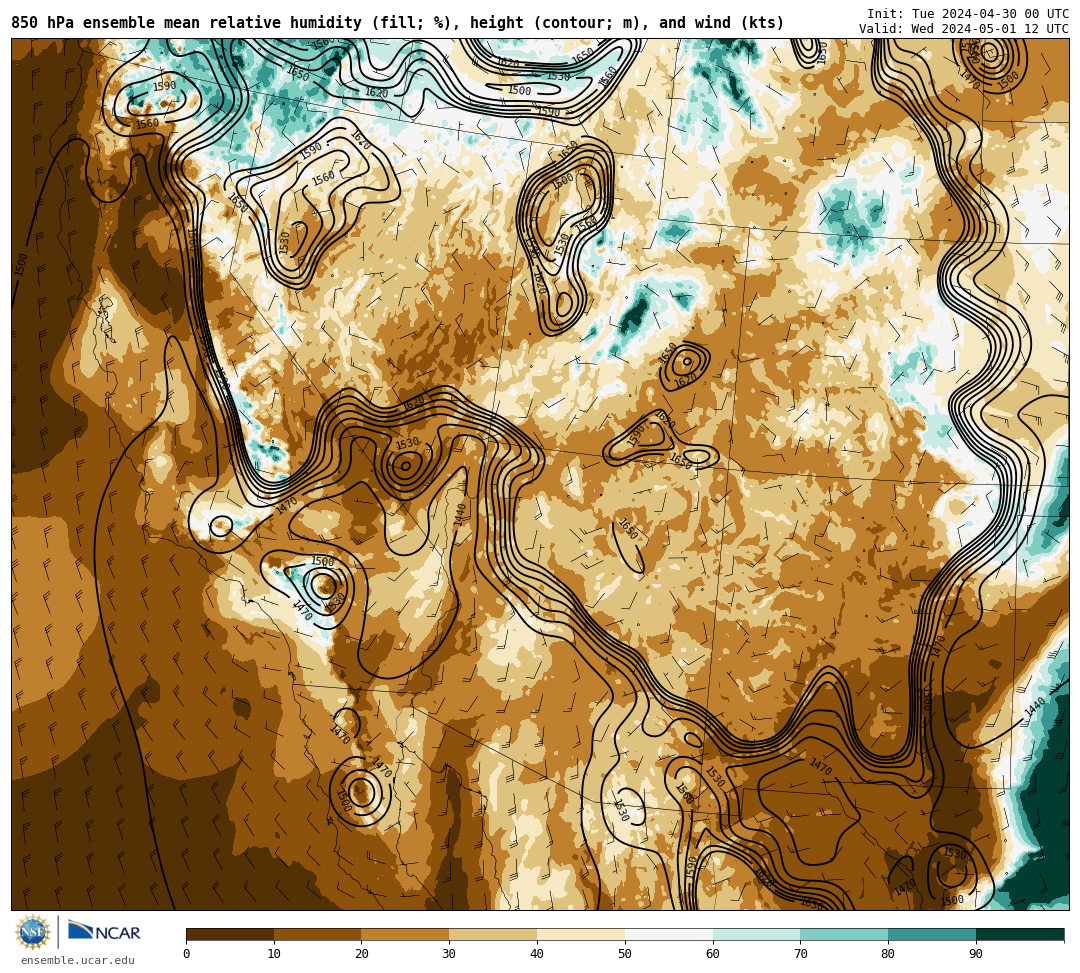This screenshot has width=1080, height=973.
Task: Pick the darkest green 90–100% colorbar segment
Action: (1020, 934)
